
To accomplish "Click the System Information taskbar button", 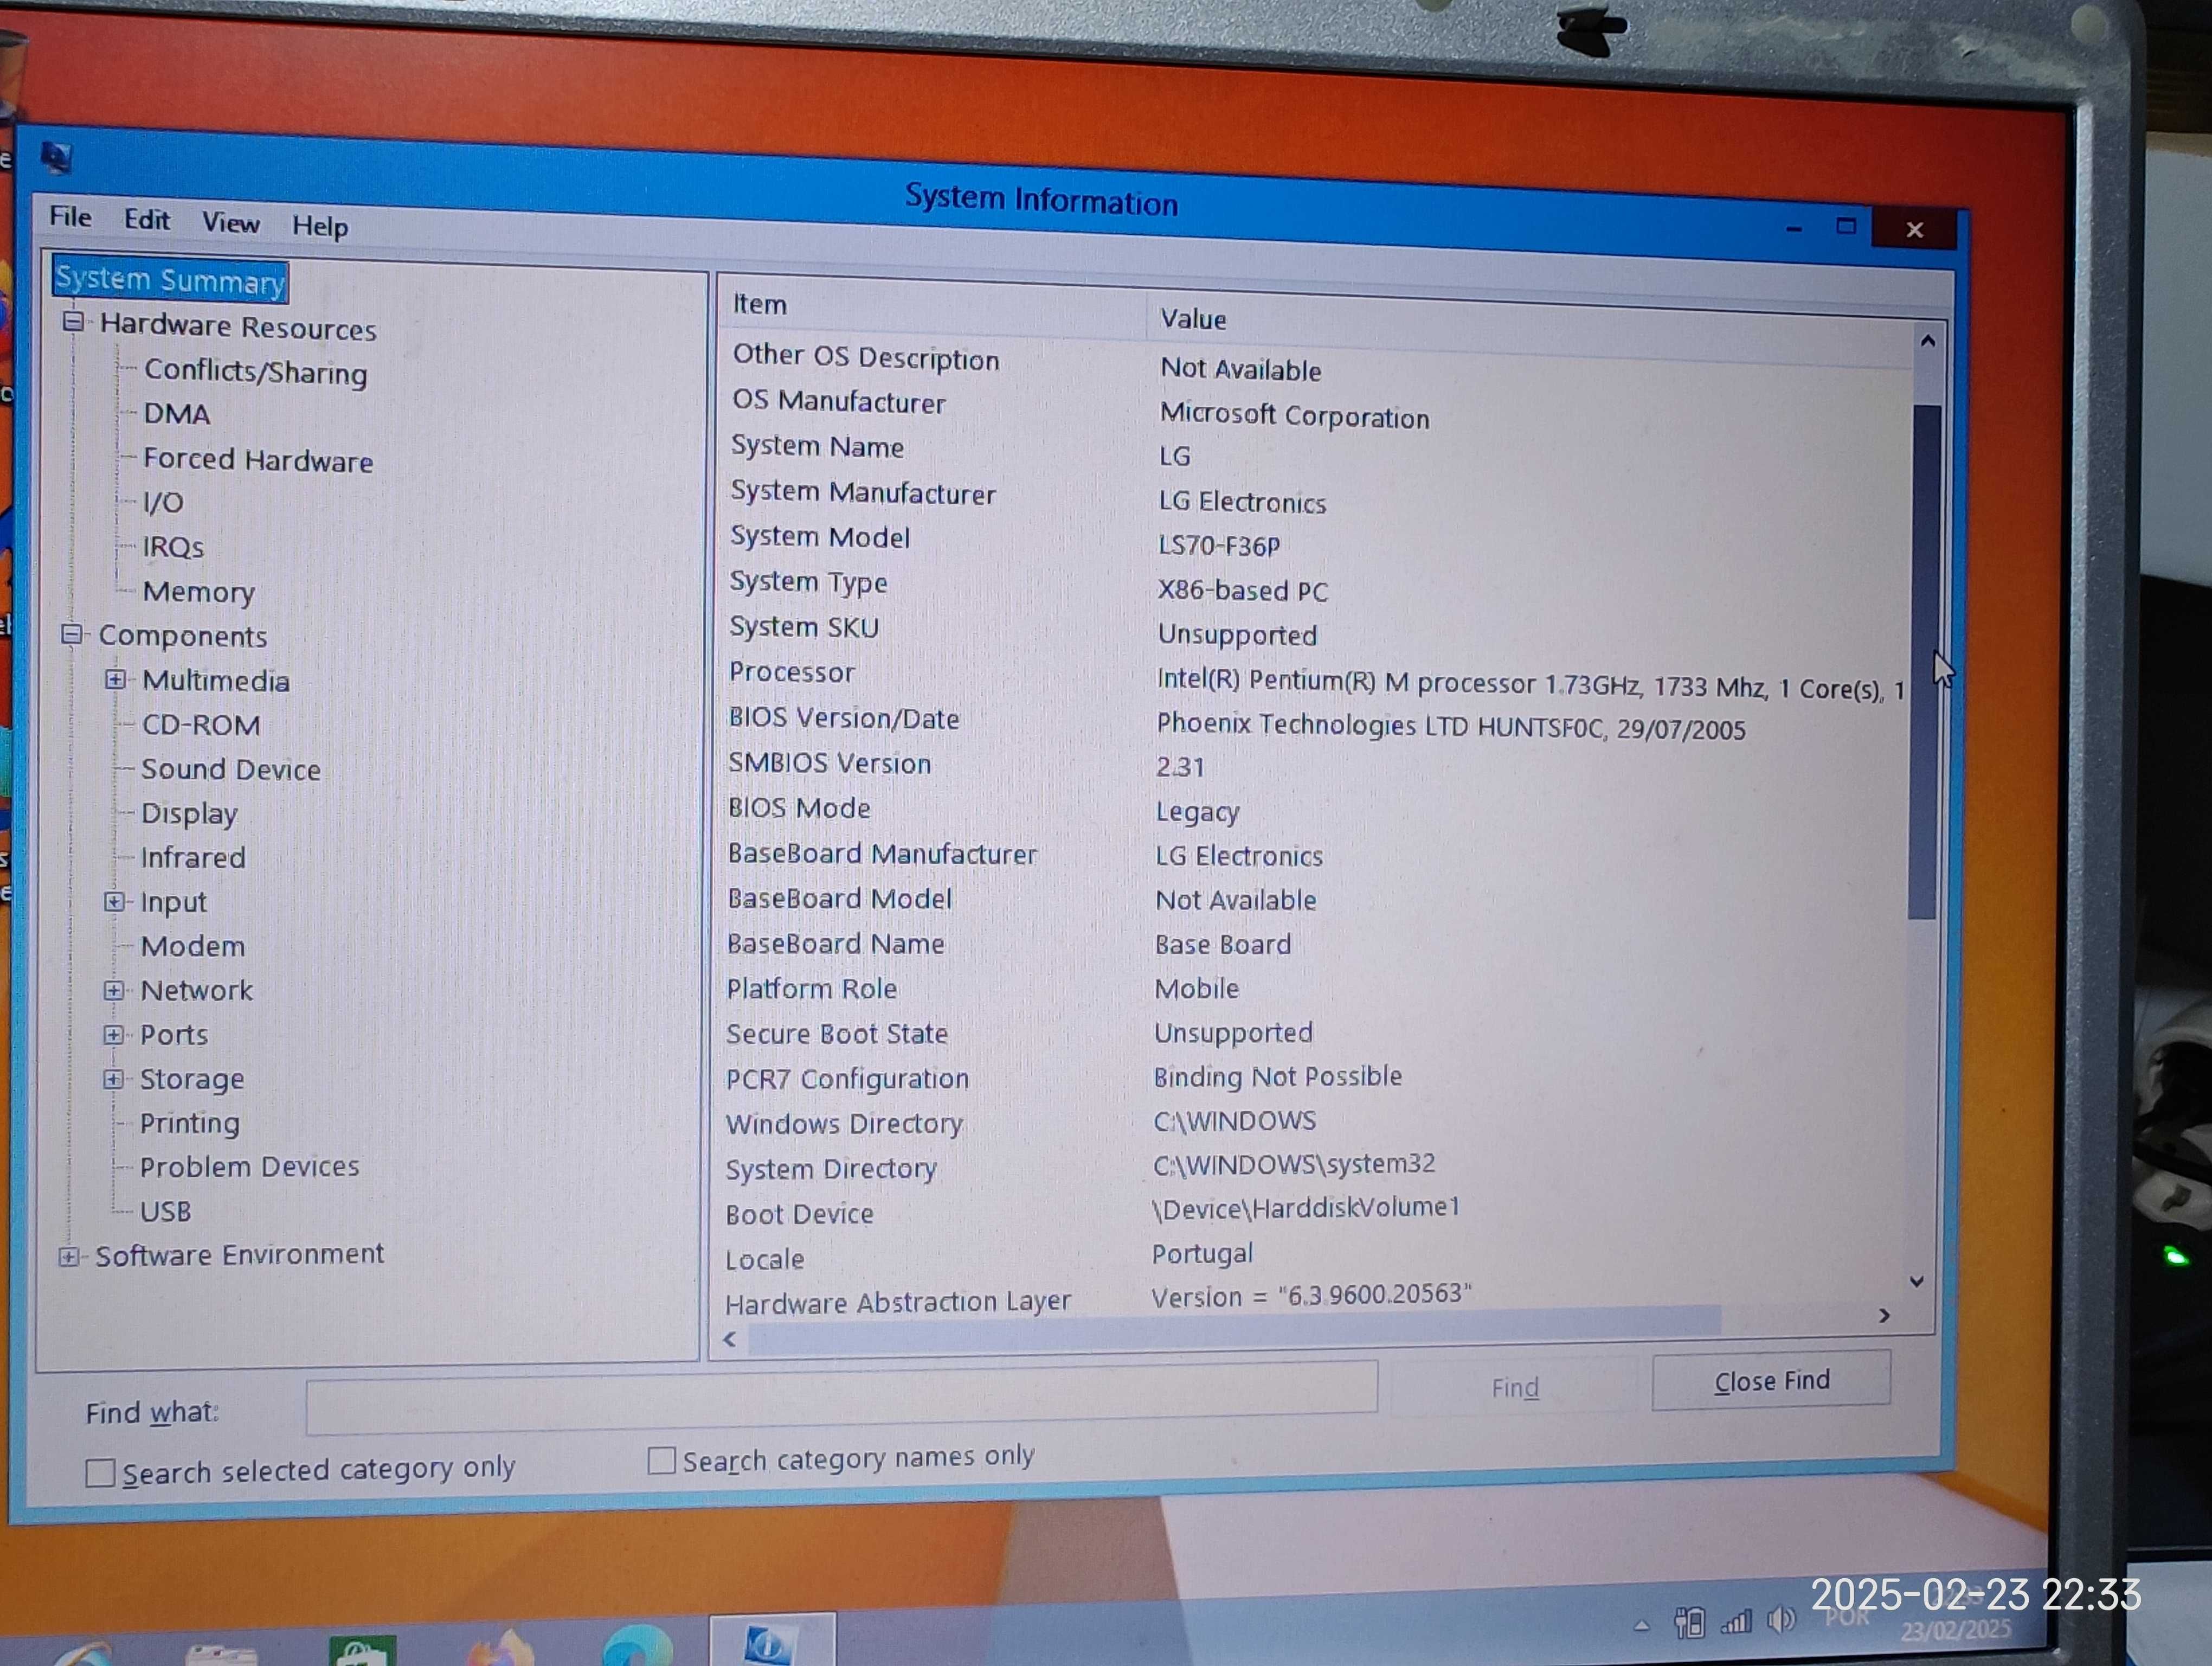I will (771, 1640).
